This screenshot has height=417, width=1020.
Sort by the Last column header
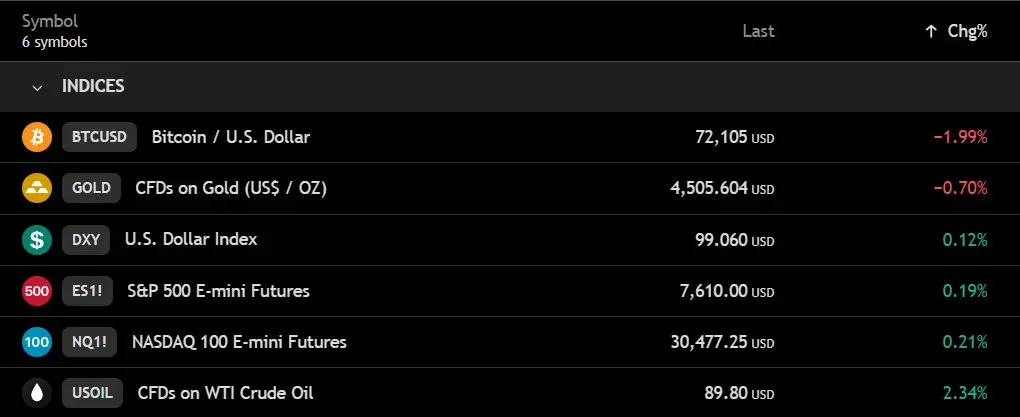758,31
